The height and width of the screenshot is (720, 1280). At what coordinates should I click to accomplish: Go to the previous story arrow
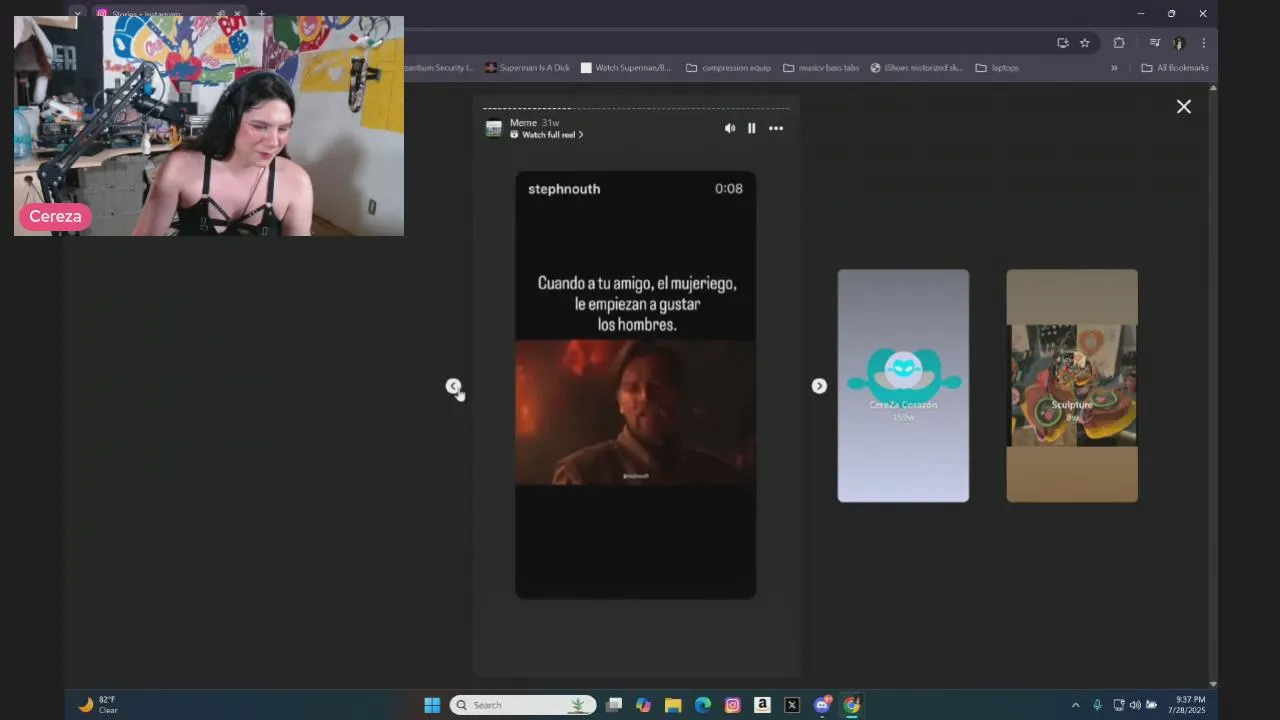pos(453,386)
